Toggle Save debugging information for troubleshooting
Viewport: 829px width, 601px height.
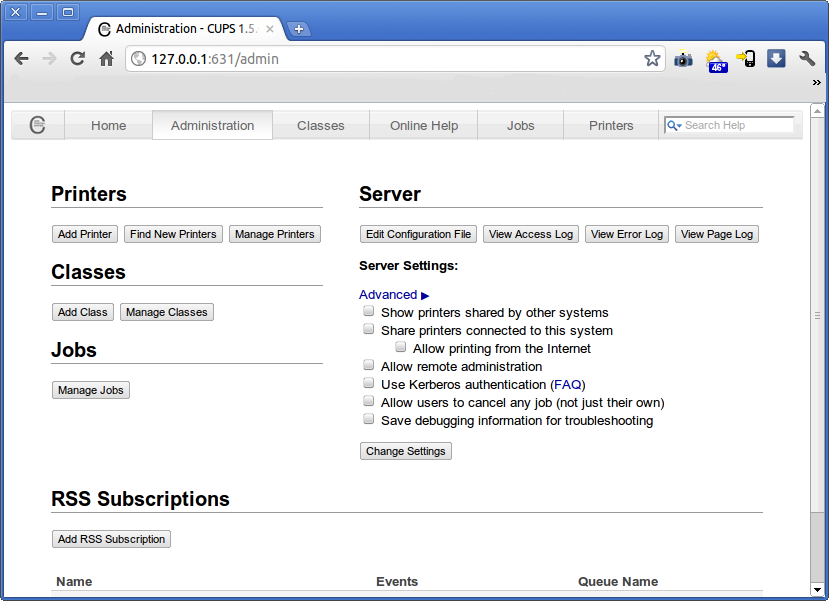(368, 420)
